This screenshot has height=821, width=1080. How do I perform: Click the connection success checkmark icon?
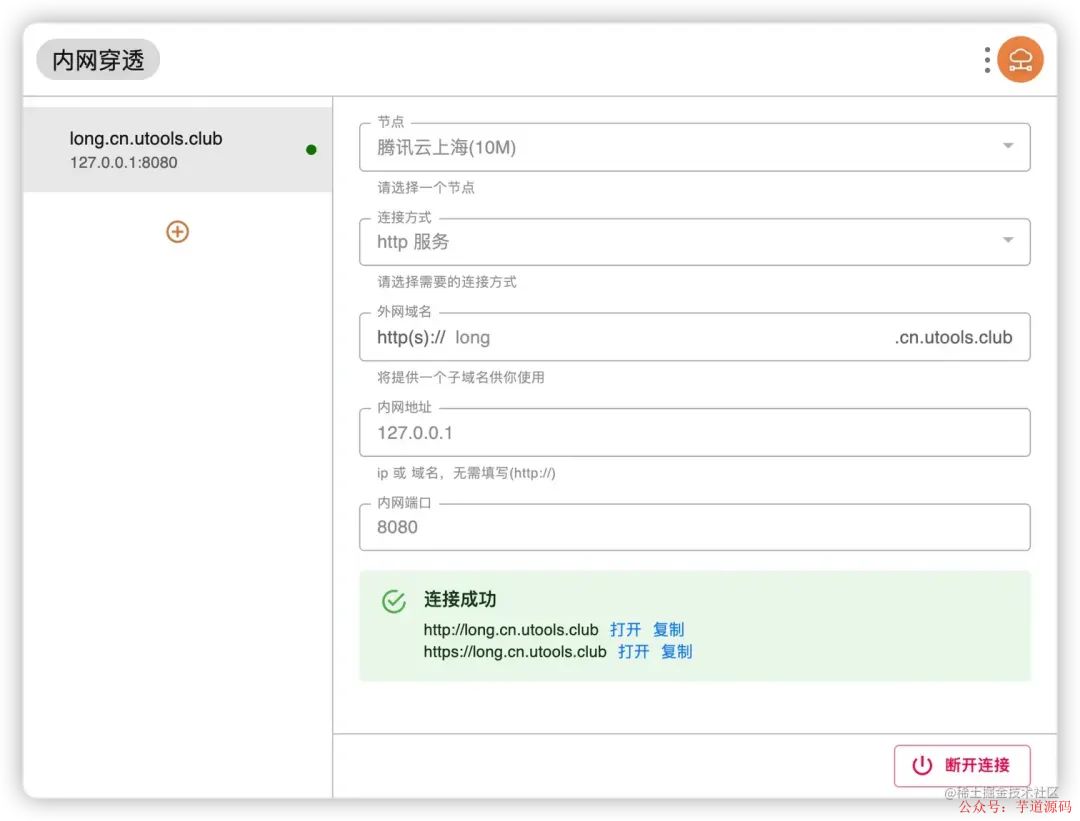(x=394, y=601)
